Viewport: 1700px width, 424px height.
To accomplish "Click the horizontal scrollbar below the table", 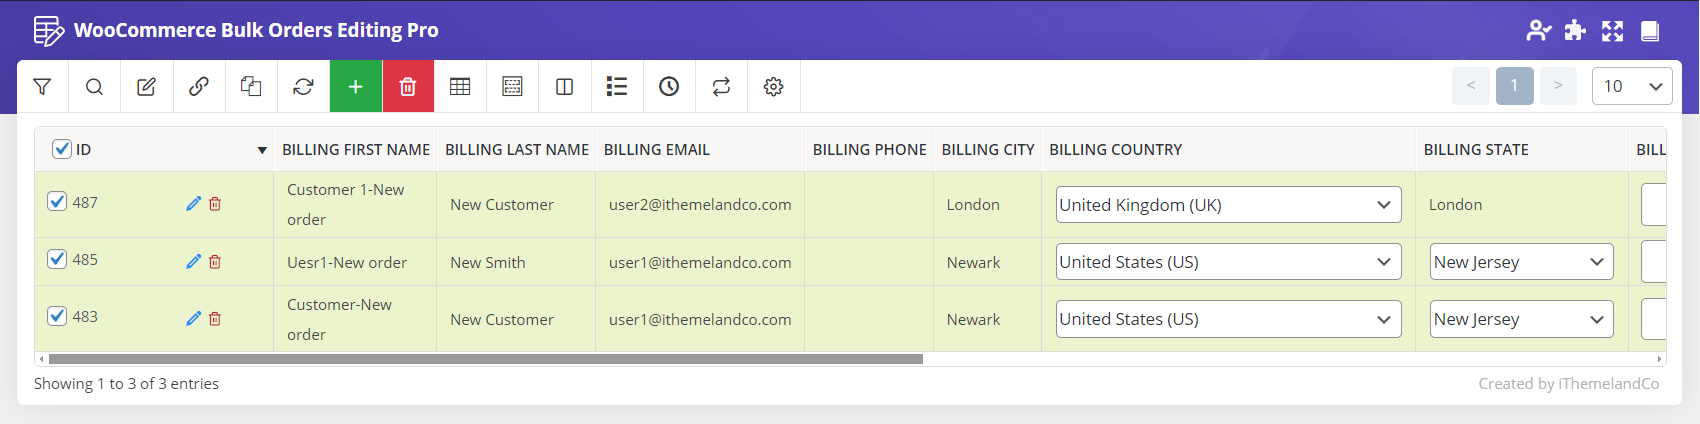I will point(485,359).
